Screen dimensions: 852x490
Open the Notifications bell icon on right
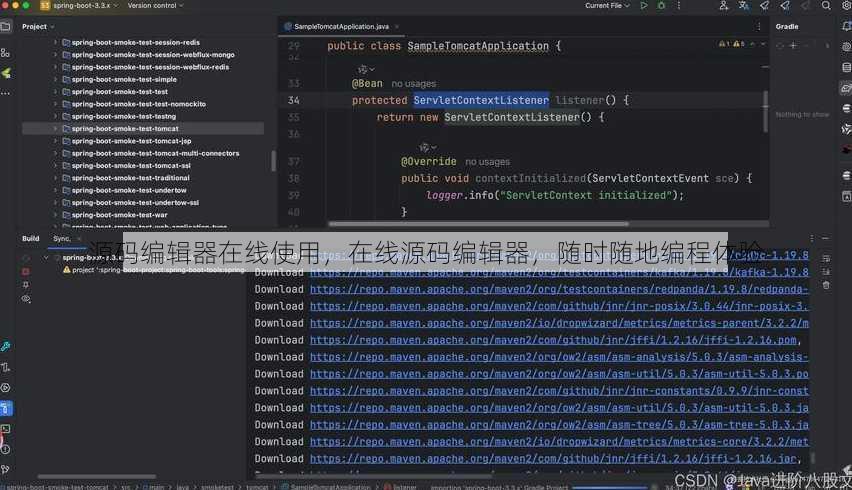[x=846, y=26]
